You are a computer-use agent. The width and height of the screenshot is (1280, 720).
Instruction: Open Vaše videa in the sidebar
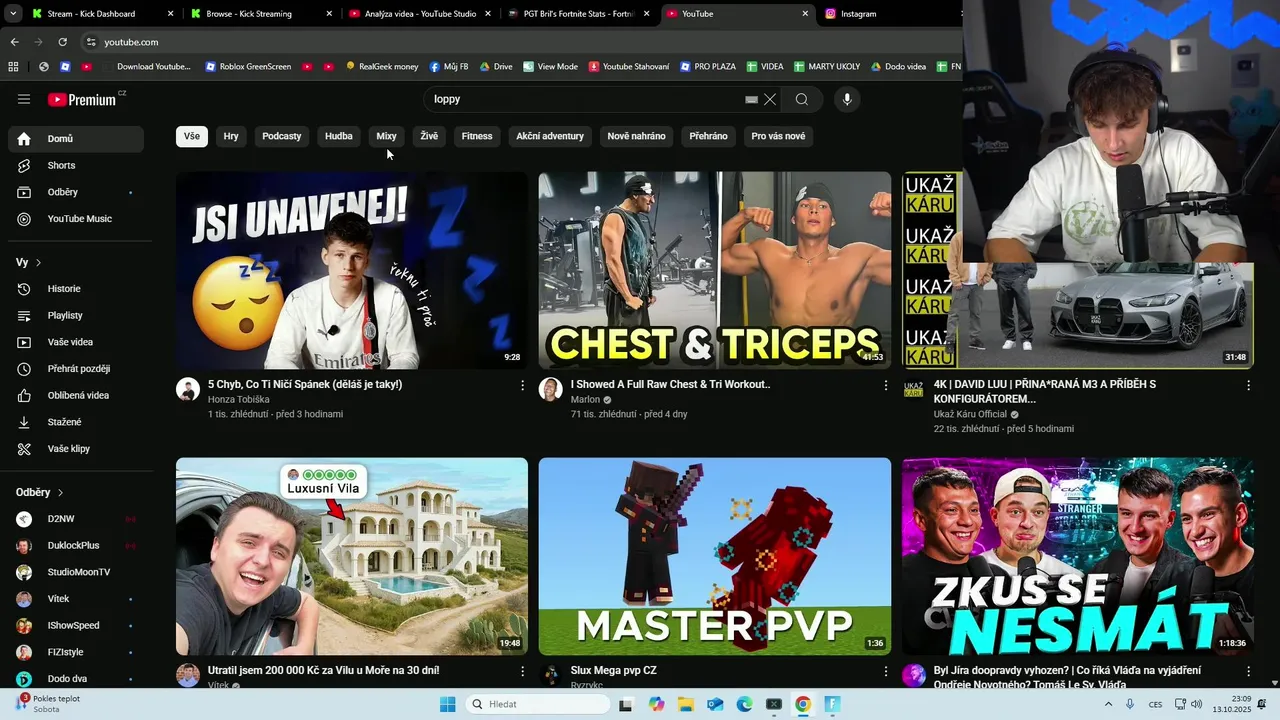pos(76,342)
